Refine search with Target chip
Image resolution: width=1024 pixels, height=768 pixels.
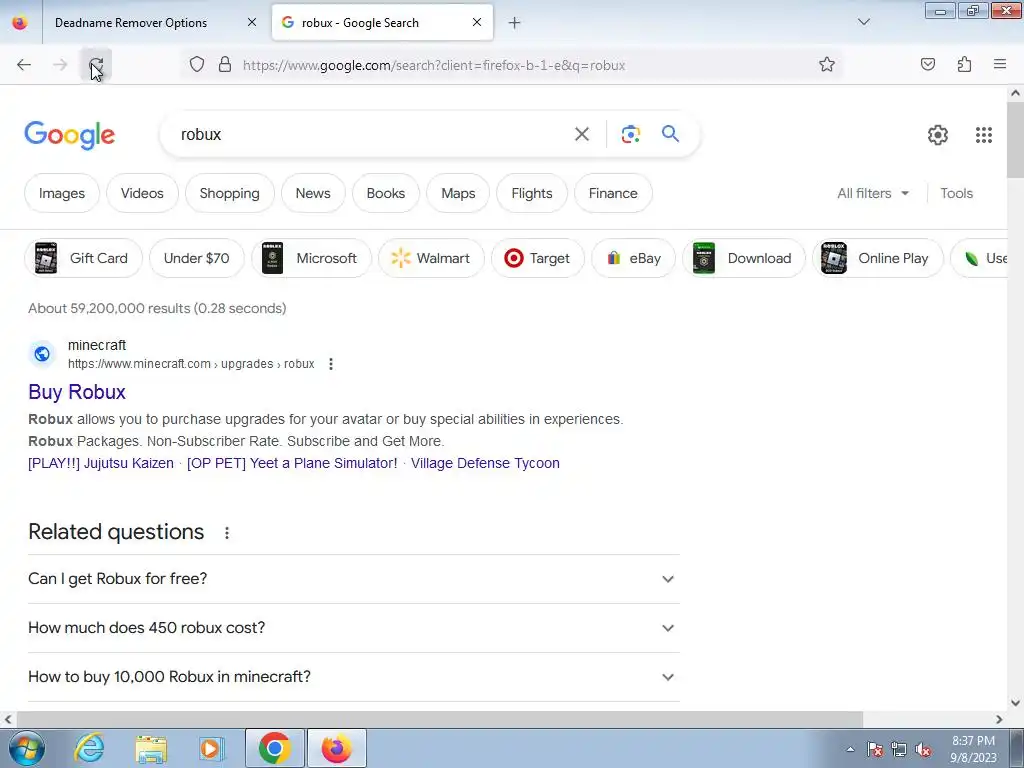tap(538, 258)
